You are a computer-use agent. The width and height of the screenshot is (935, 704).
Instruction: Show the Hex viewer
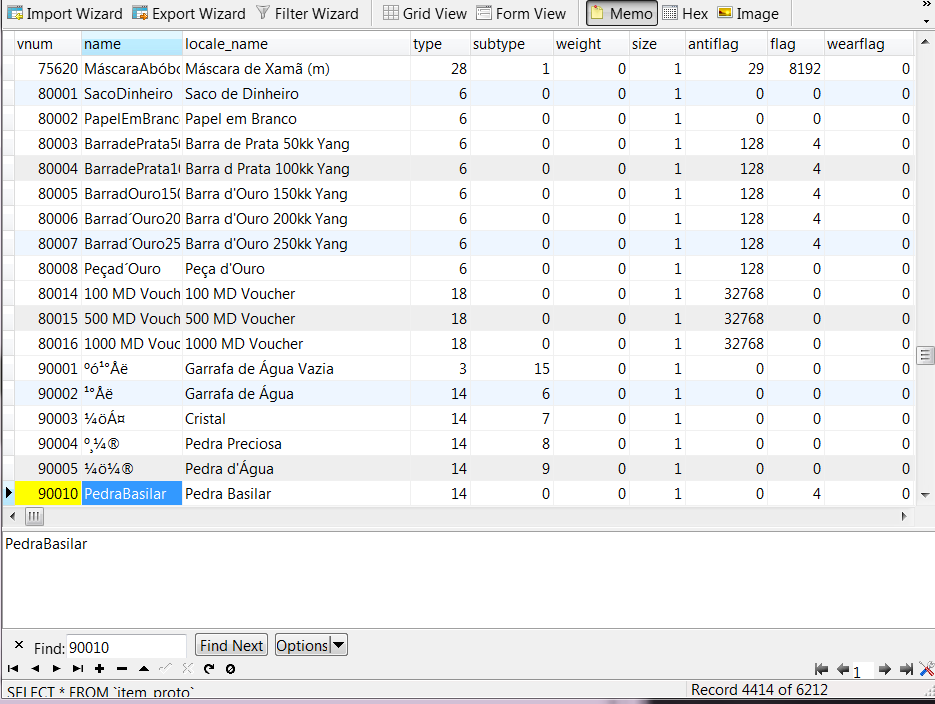685,13
